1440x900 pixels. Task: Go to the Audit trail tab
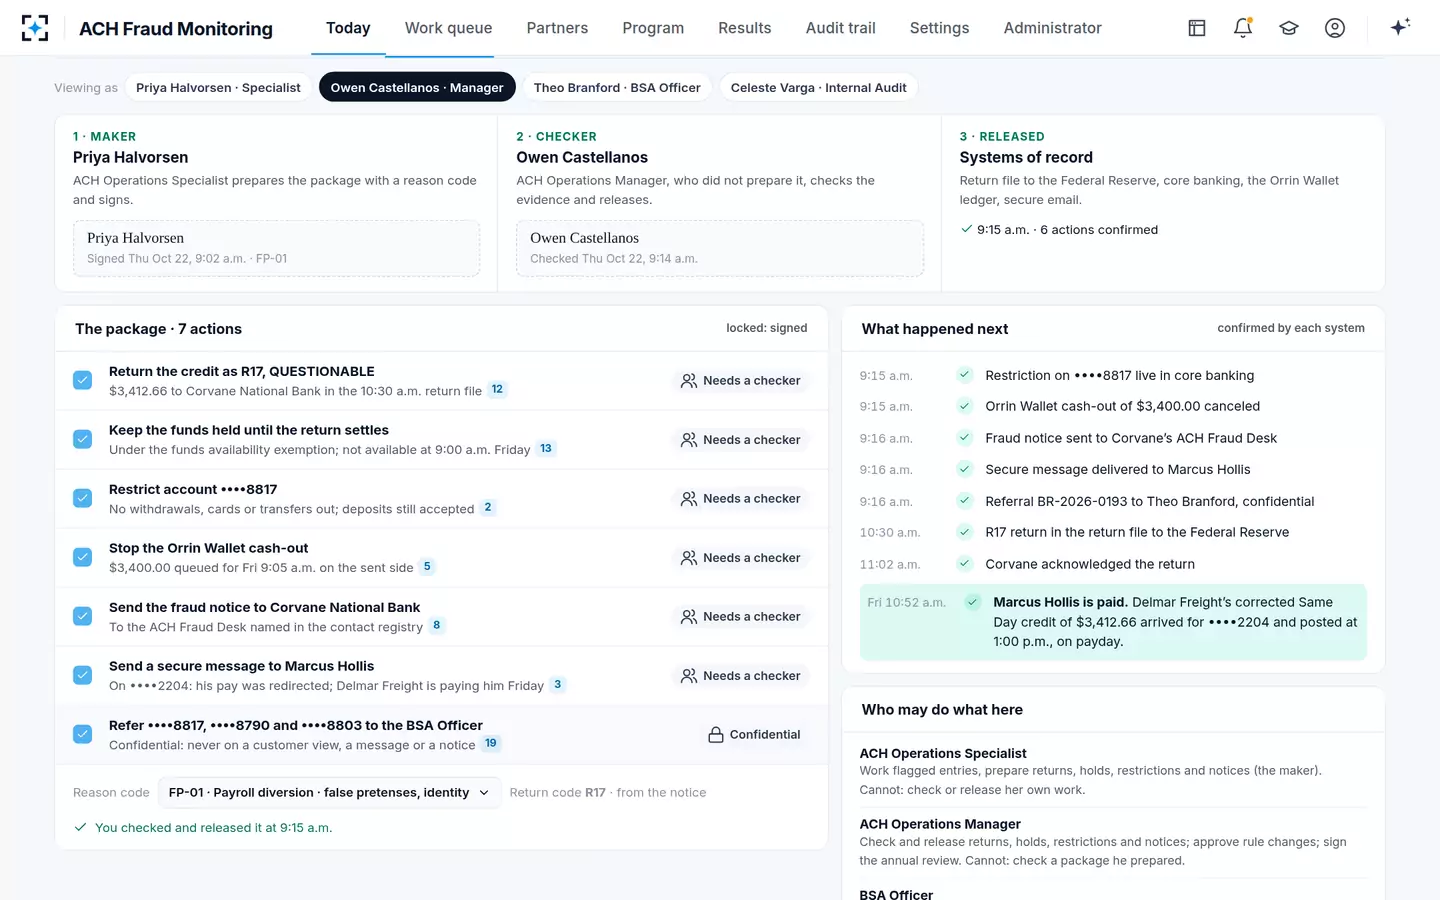841,28
